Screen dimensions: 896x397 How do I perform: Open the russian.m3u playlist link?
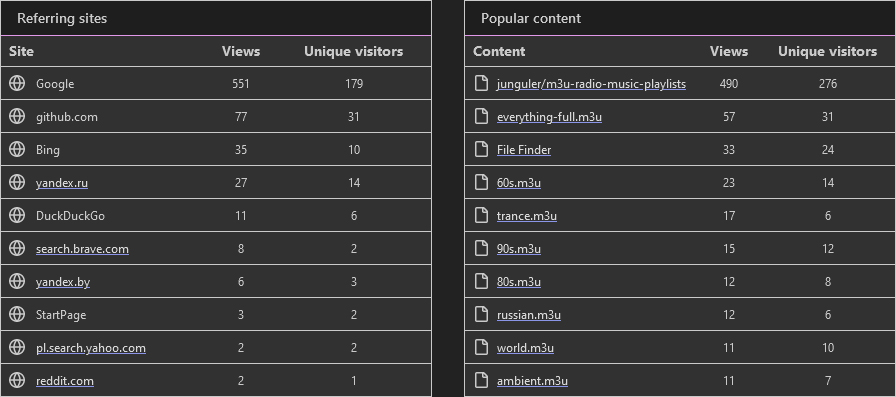pyautogui.click(x=529, y=315)
